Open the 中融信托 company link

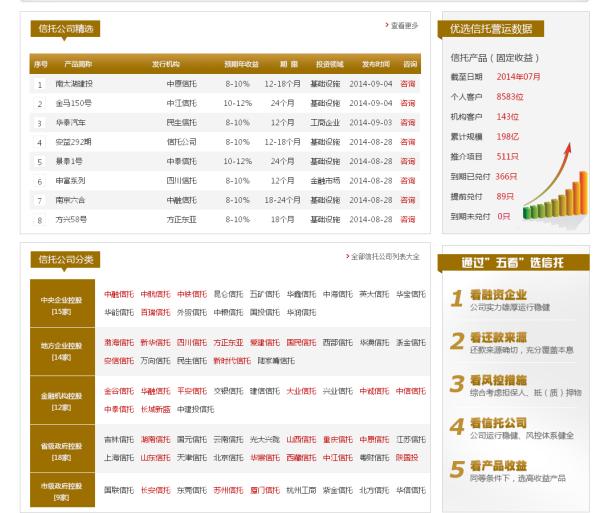pos(117,294)
